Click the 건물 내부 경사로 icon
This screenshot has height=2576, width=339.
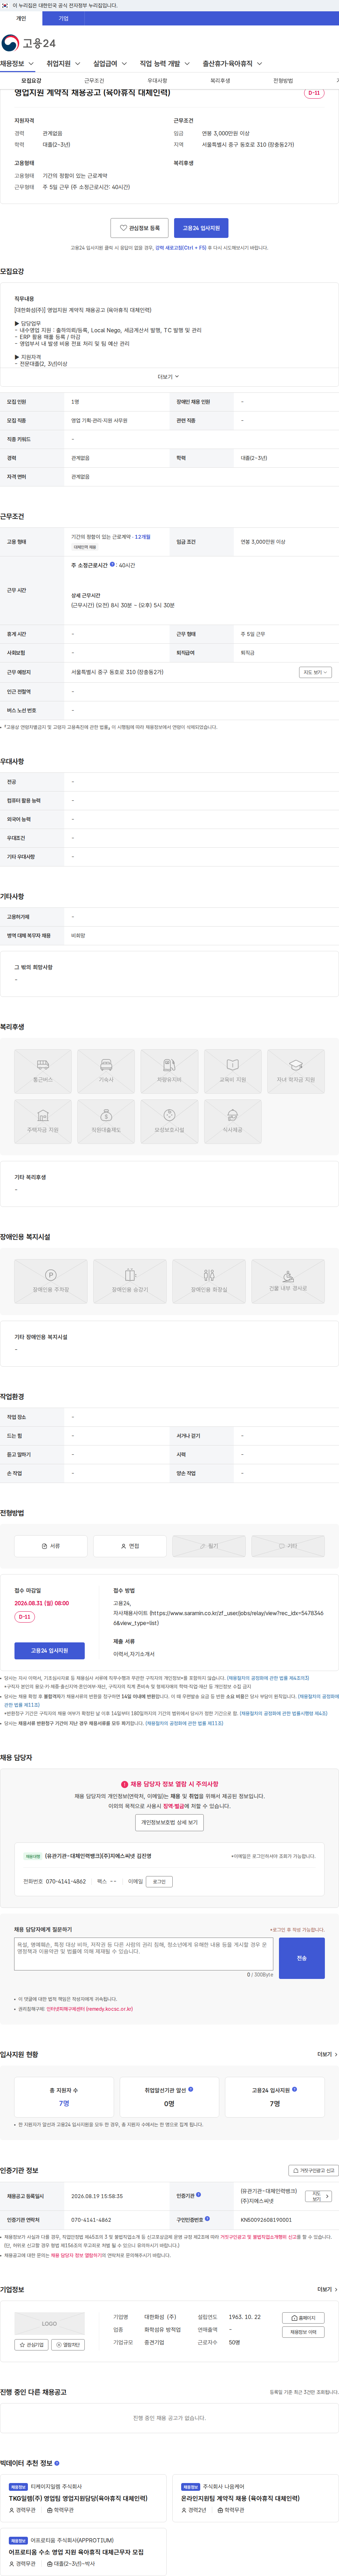pos(288,1281)
